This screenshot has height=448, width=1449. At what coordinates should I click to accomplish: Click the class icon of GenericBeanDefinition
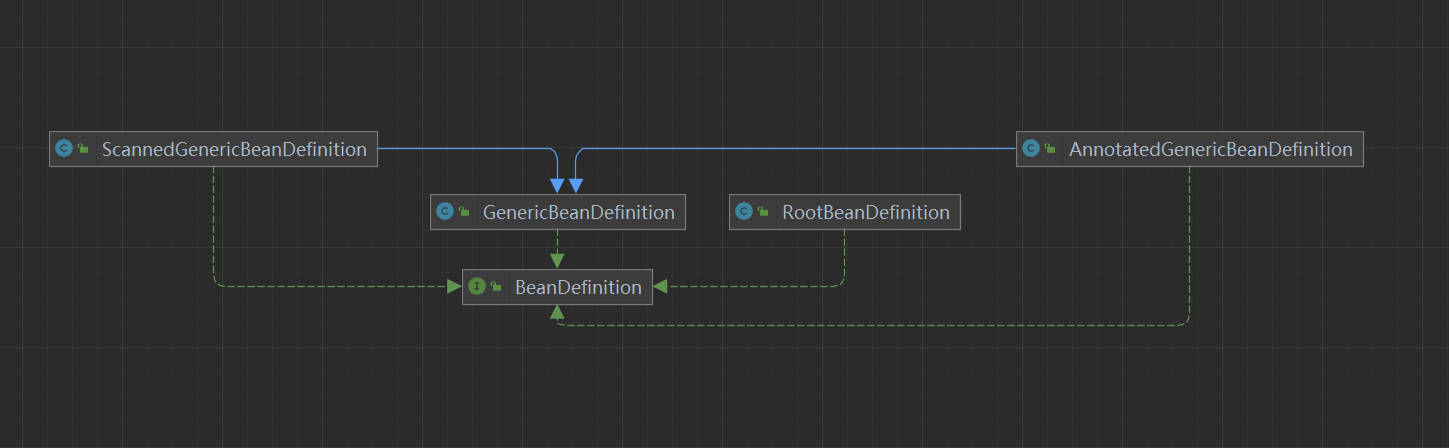[446, 212]
